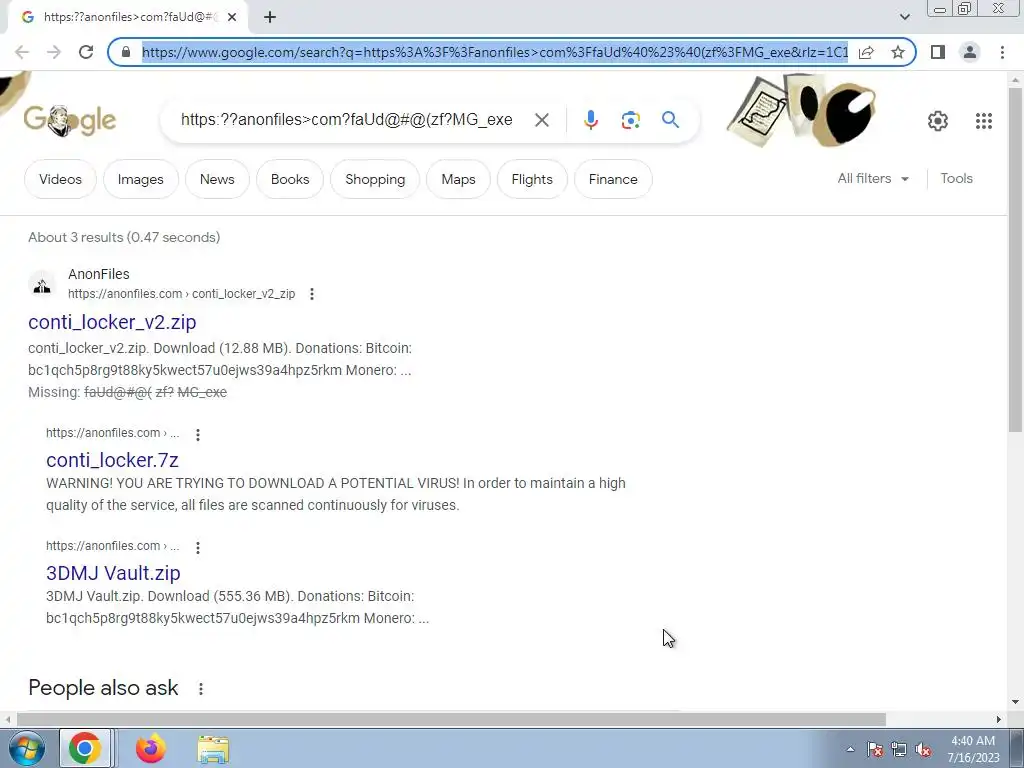Open more options for 3DMJ Vault.zip result

[197, 547]
